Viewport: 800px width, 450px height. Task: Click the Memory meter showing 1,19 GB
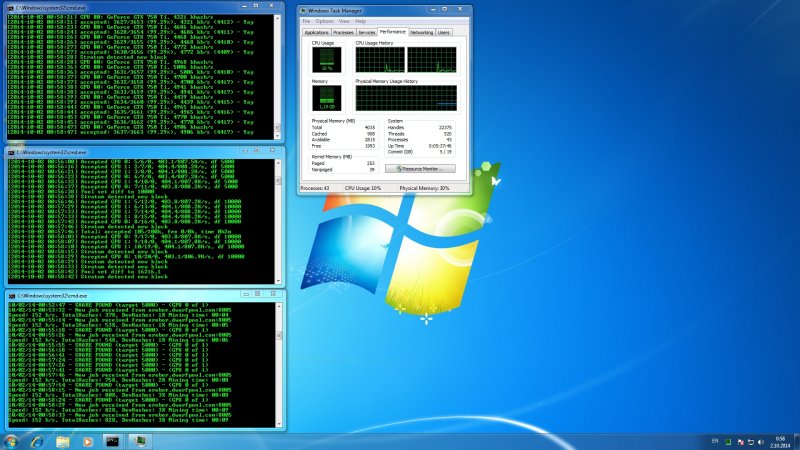tap(327, 98)
